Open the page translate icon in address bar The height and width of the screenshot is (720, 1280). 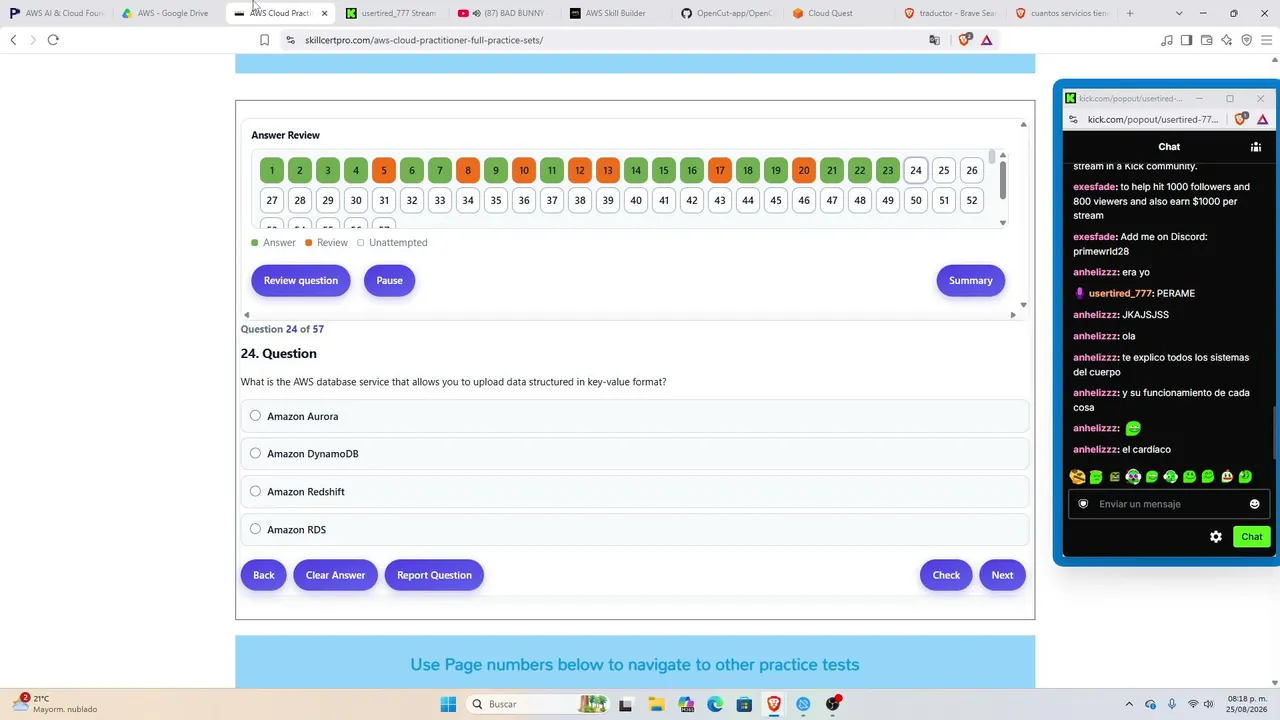[934, 40]
